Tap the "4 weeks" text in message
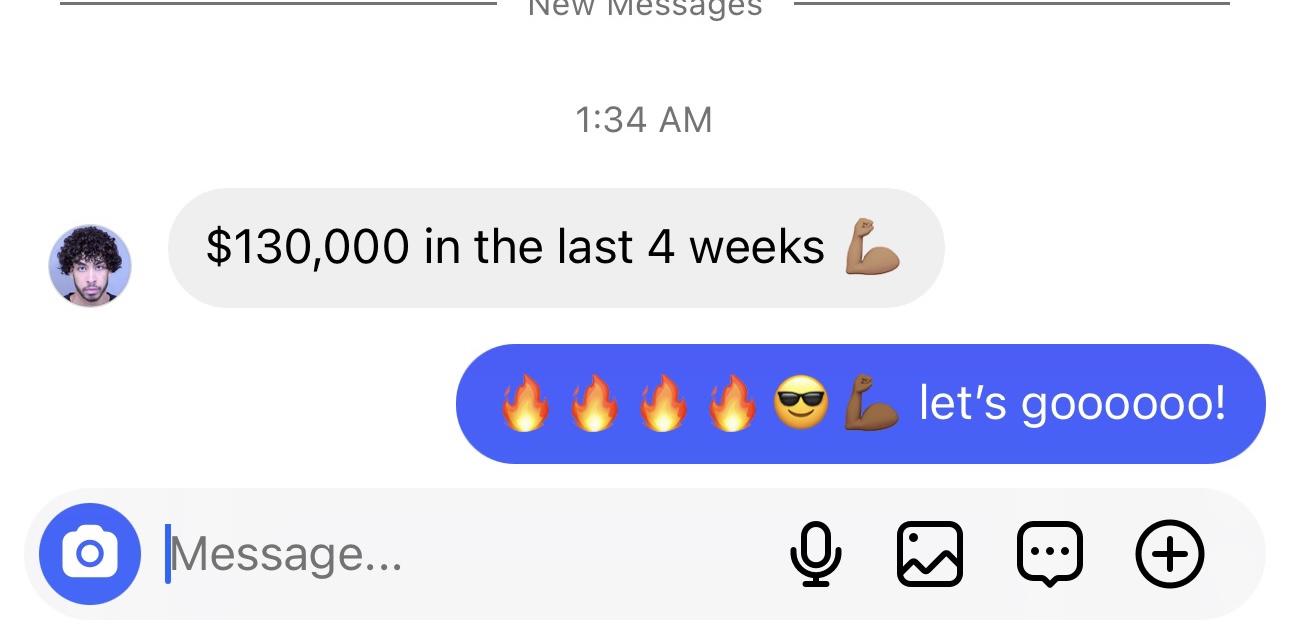 tap(736, 247)
